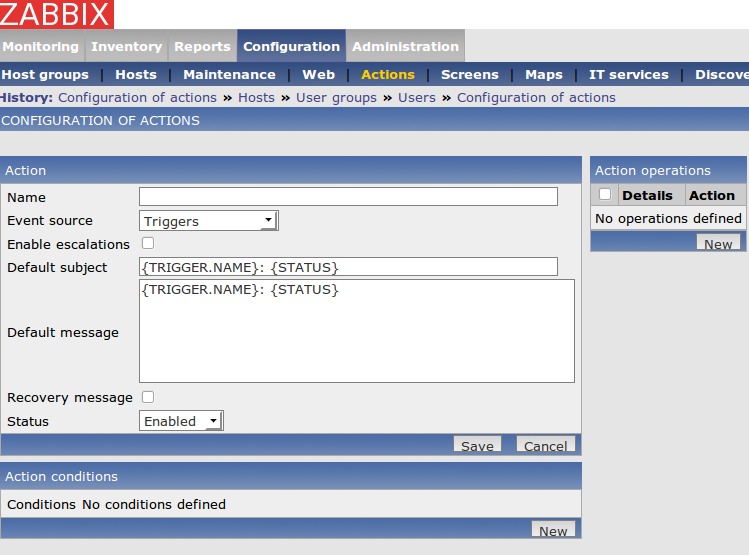Save the action
749x555 pixels.
[x=477, y=446]
